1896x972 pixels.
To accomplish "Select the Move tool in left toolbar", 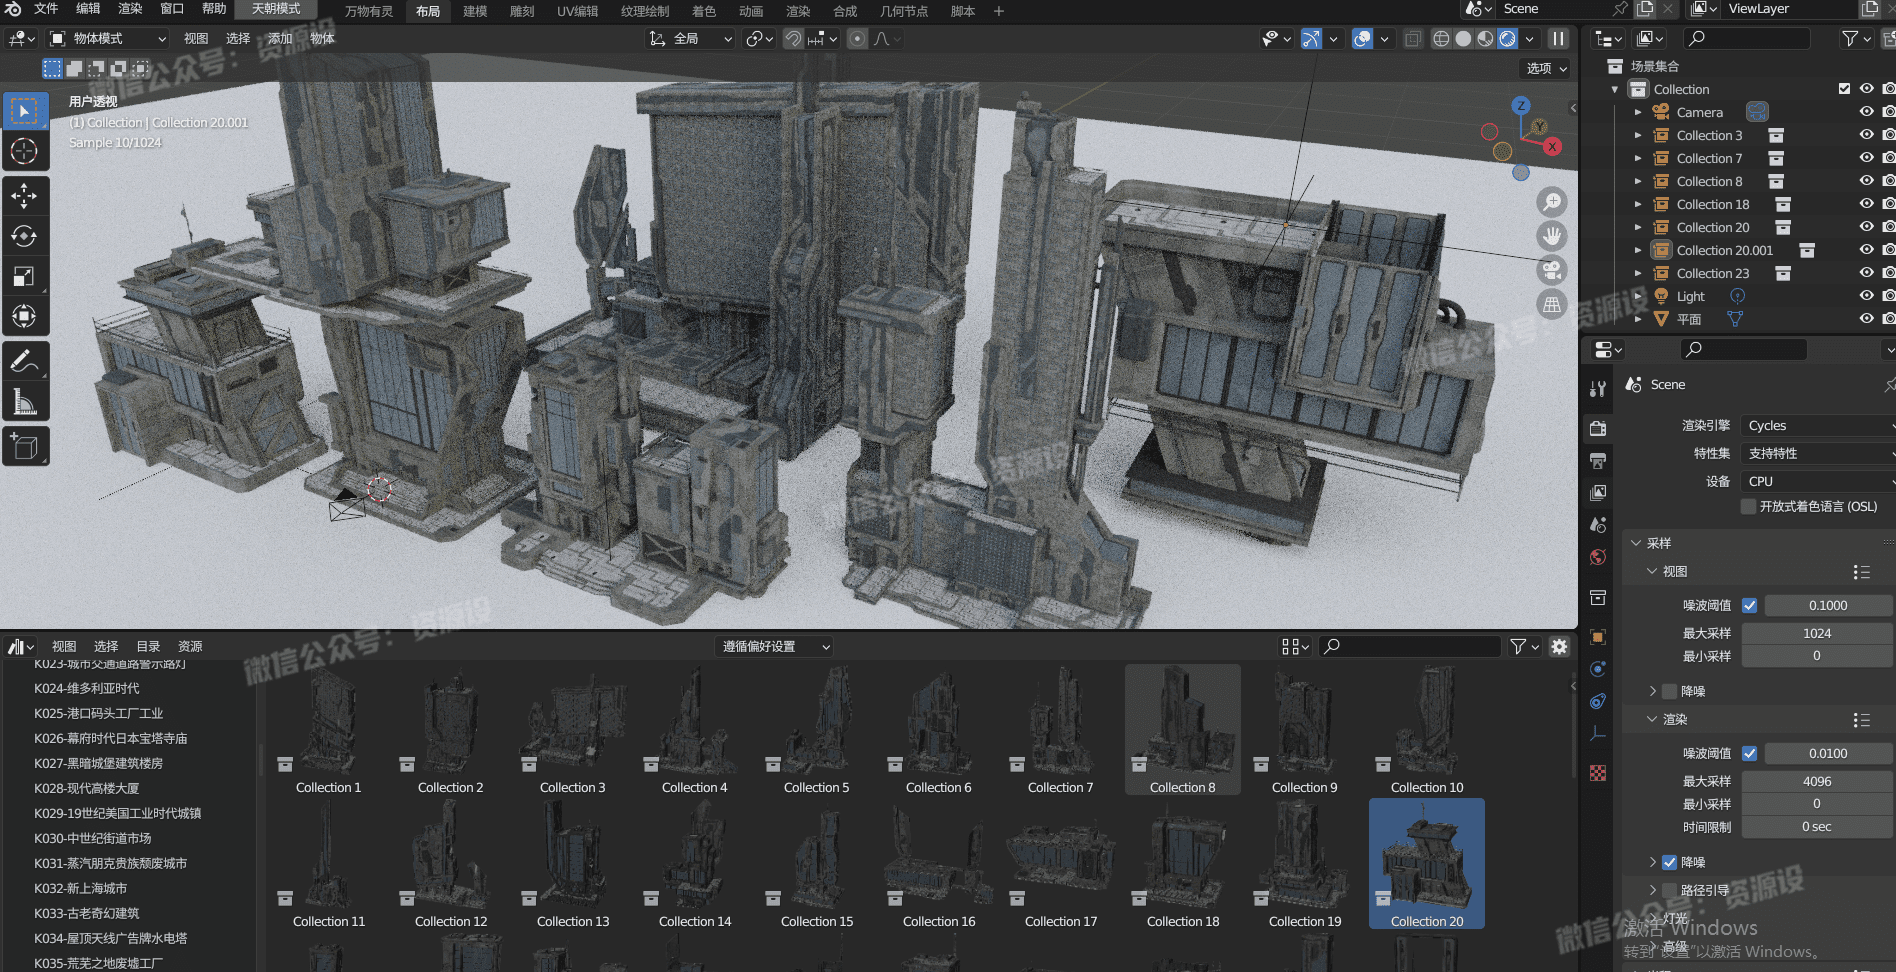I will (x=24, y=196).
